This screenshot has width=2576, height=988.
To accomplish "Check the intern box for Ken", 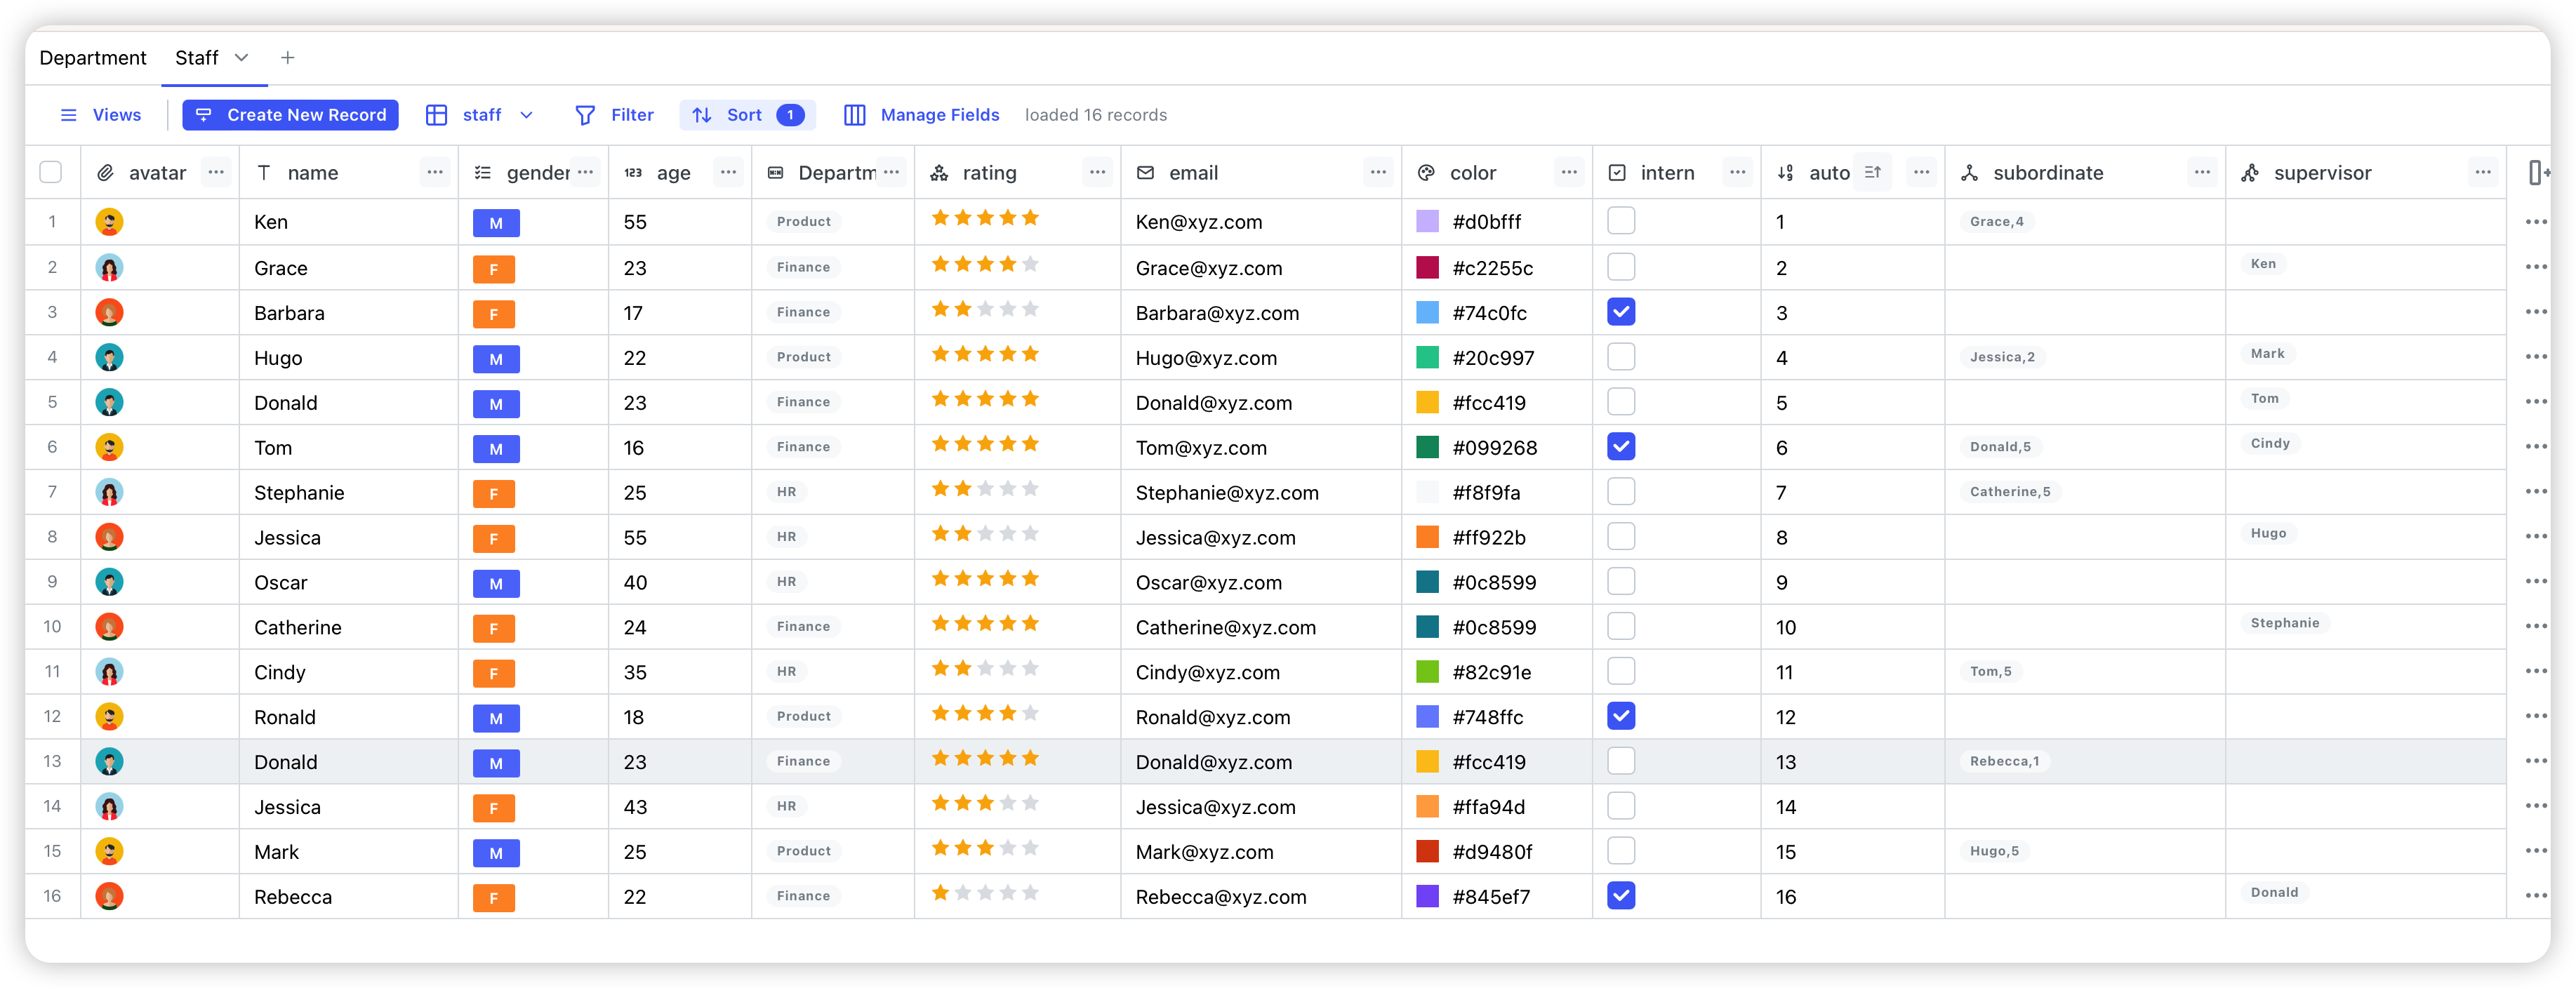I will click(1620, 221).
